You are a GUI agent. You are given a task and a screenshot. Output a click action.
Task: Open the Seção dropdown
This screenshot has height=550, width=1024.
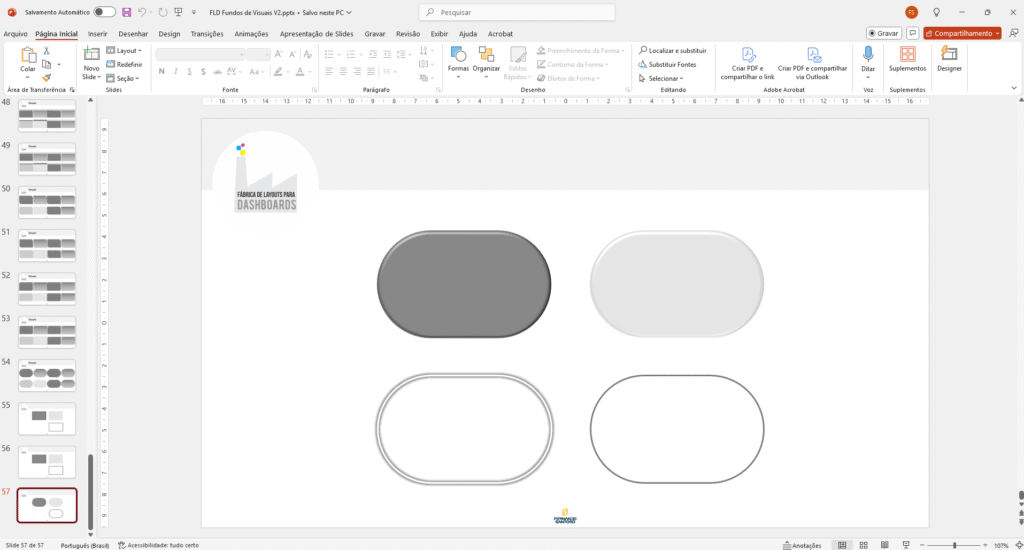pos(125,78)
